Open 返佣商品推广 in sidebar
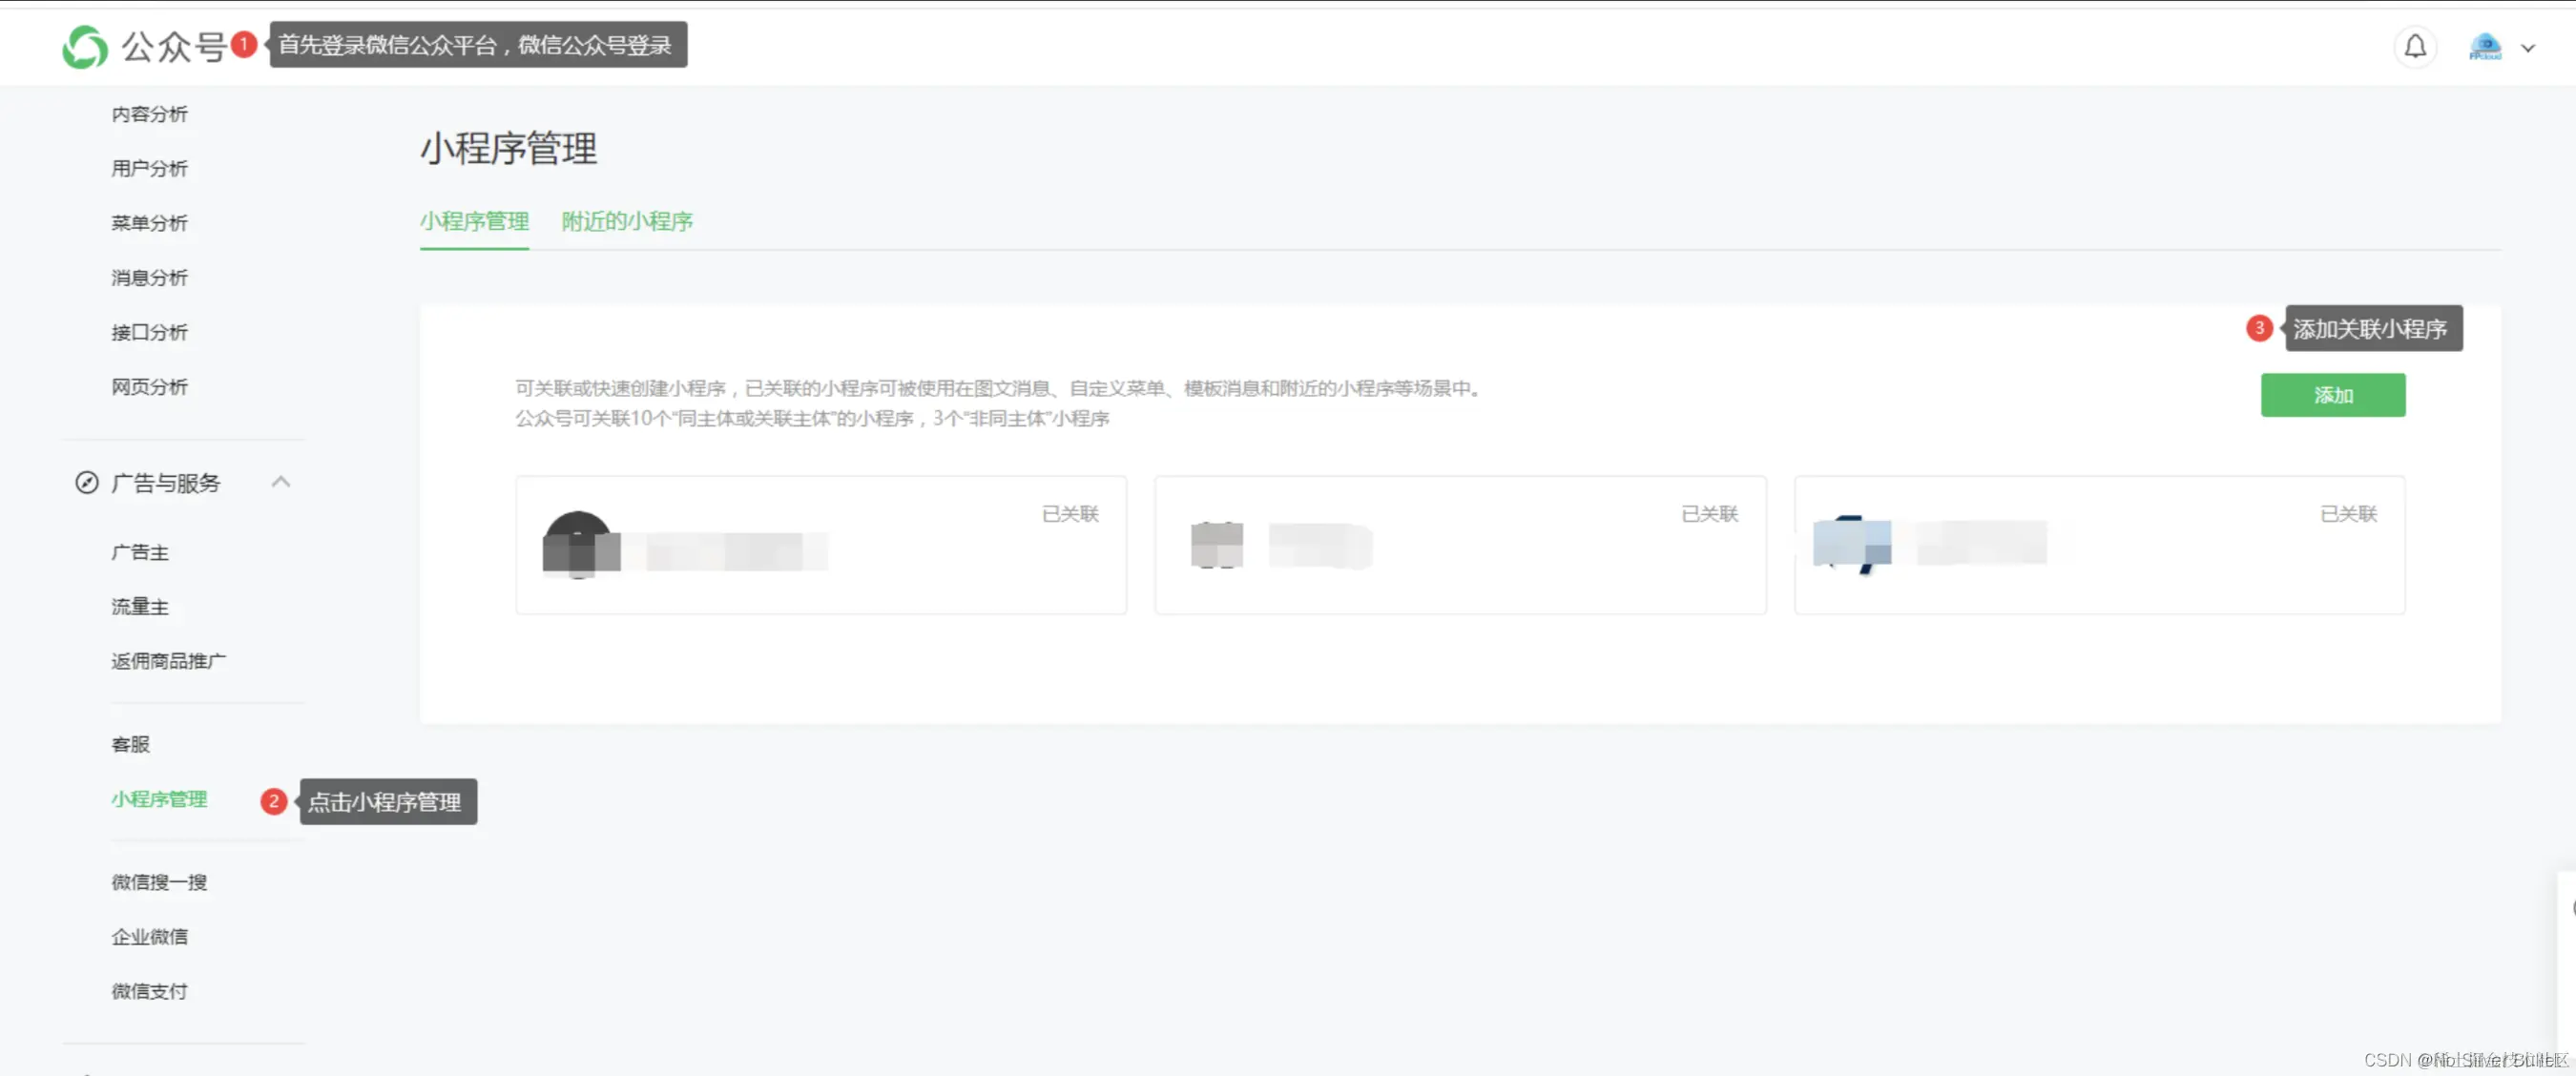This screenshot has height=1076, width=2576. coord(168,661)
